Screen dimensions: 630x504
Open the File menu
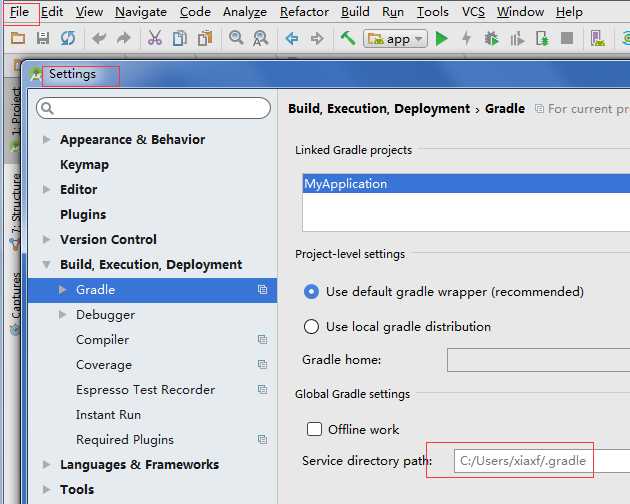coord(19,12)
